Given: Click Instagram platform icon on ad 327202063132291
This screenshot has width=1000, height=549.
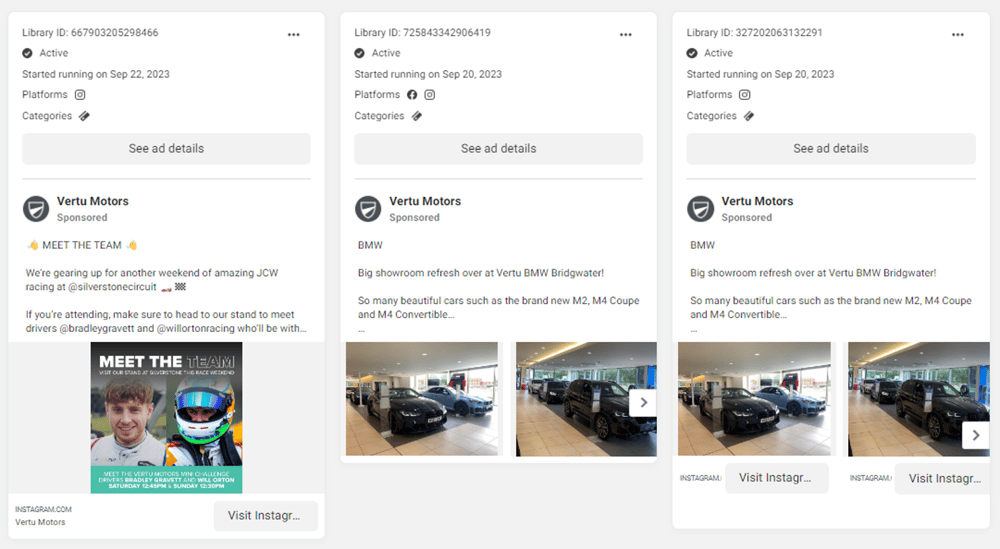Looking at the screenshot, I should pyautogui.click(x=744, y=94).
